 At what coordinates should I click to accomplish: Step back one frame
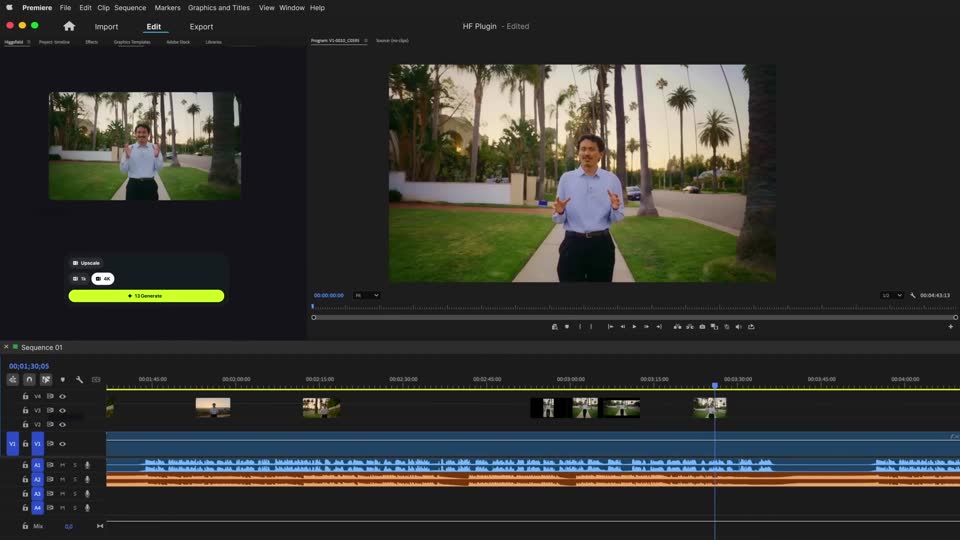[623, 327]
